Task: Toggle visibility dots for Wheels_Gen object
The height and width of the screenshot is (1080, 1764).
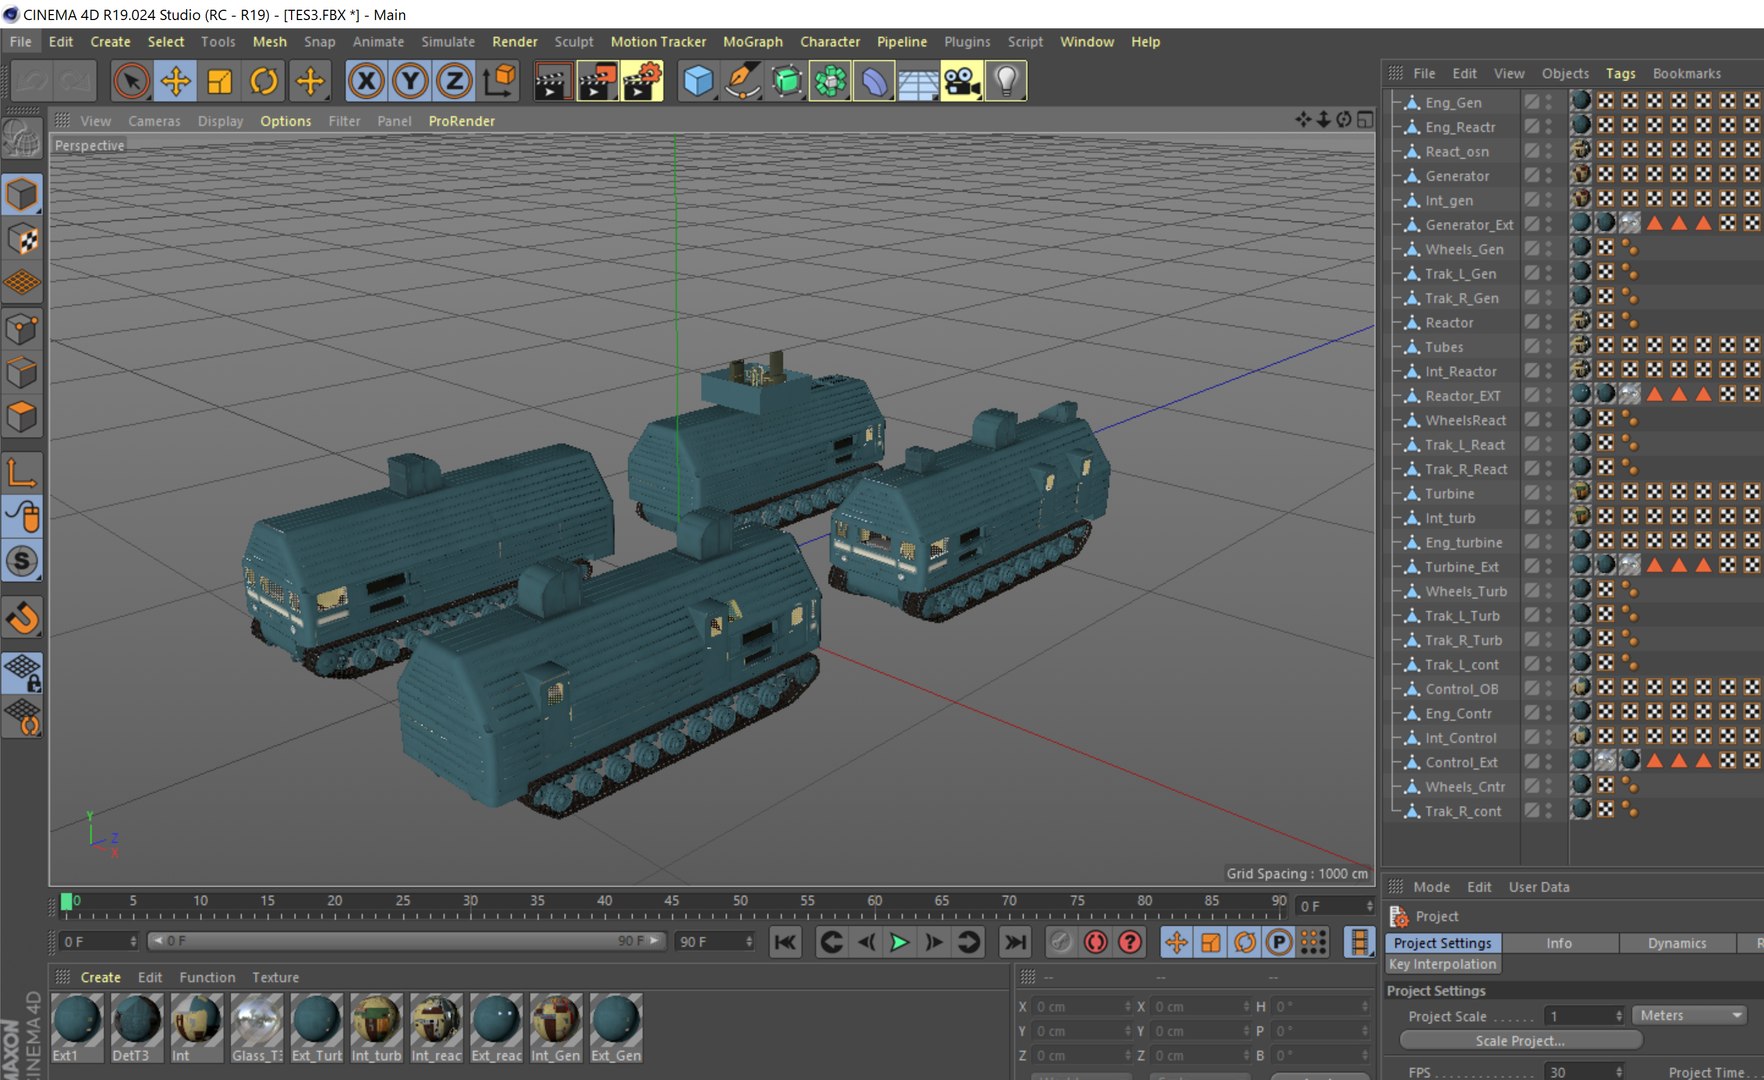Action: click(x=1548, y=249)
